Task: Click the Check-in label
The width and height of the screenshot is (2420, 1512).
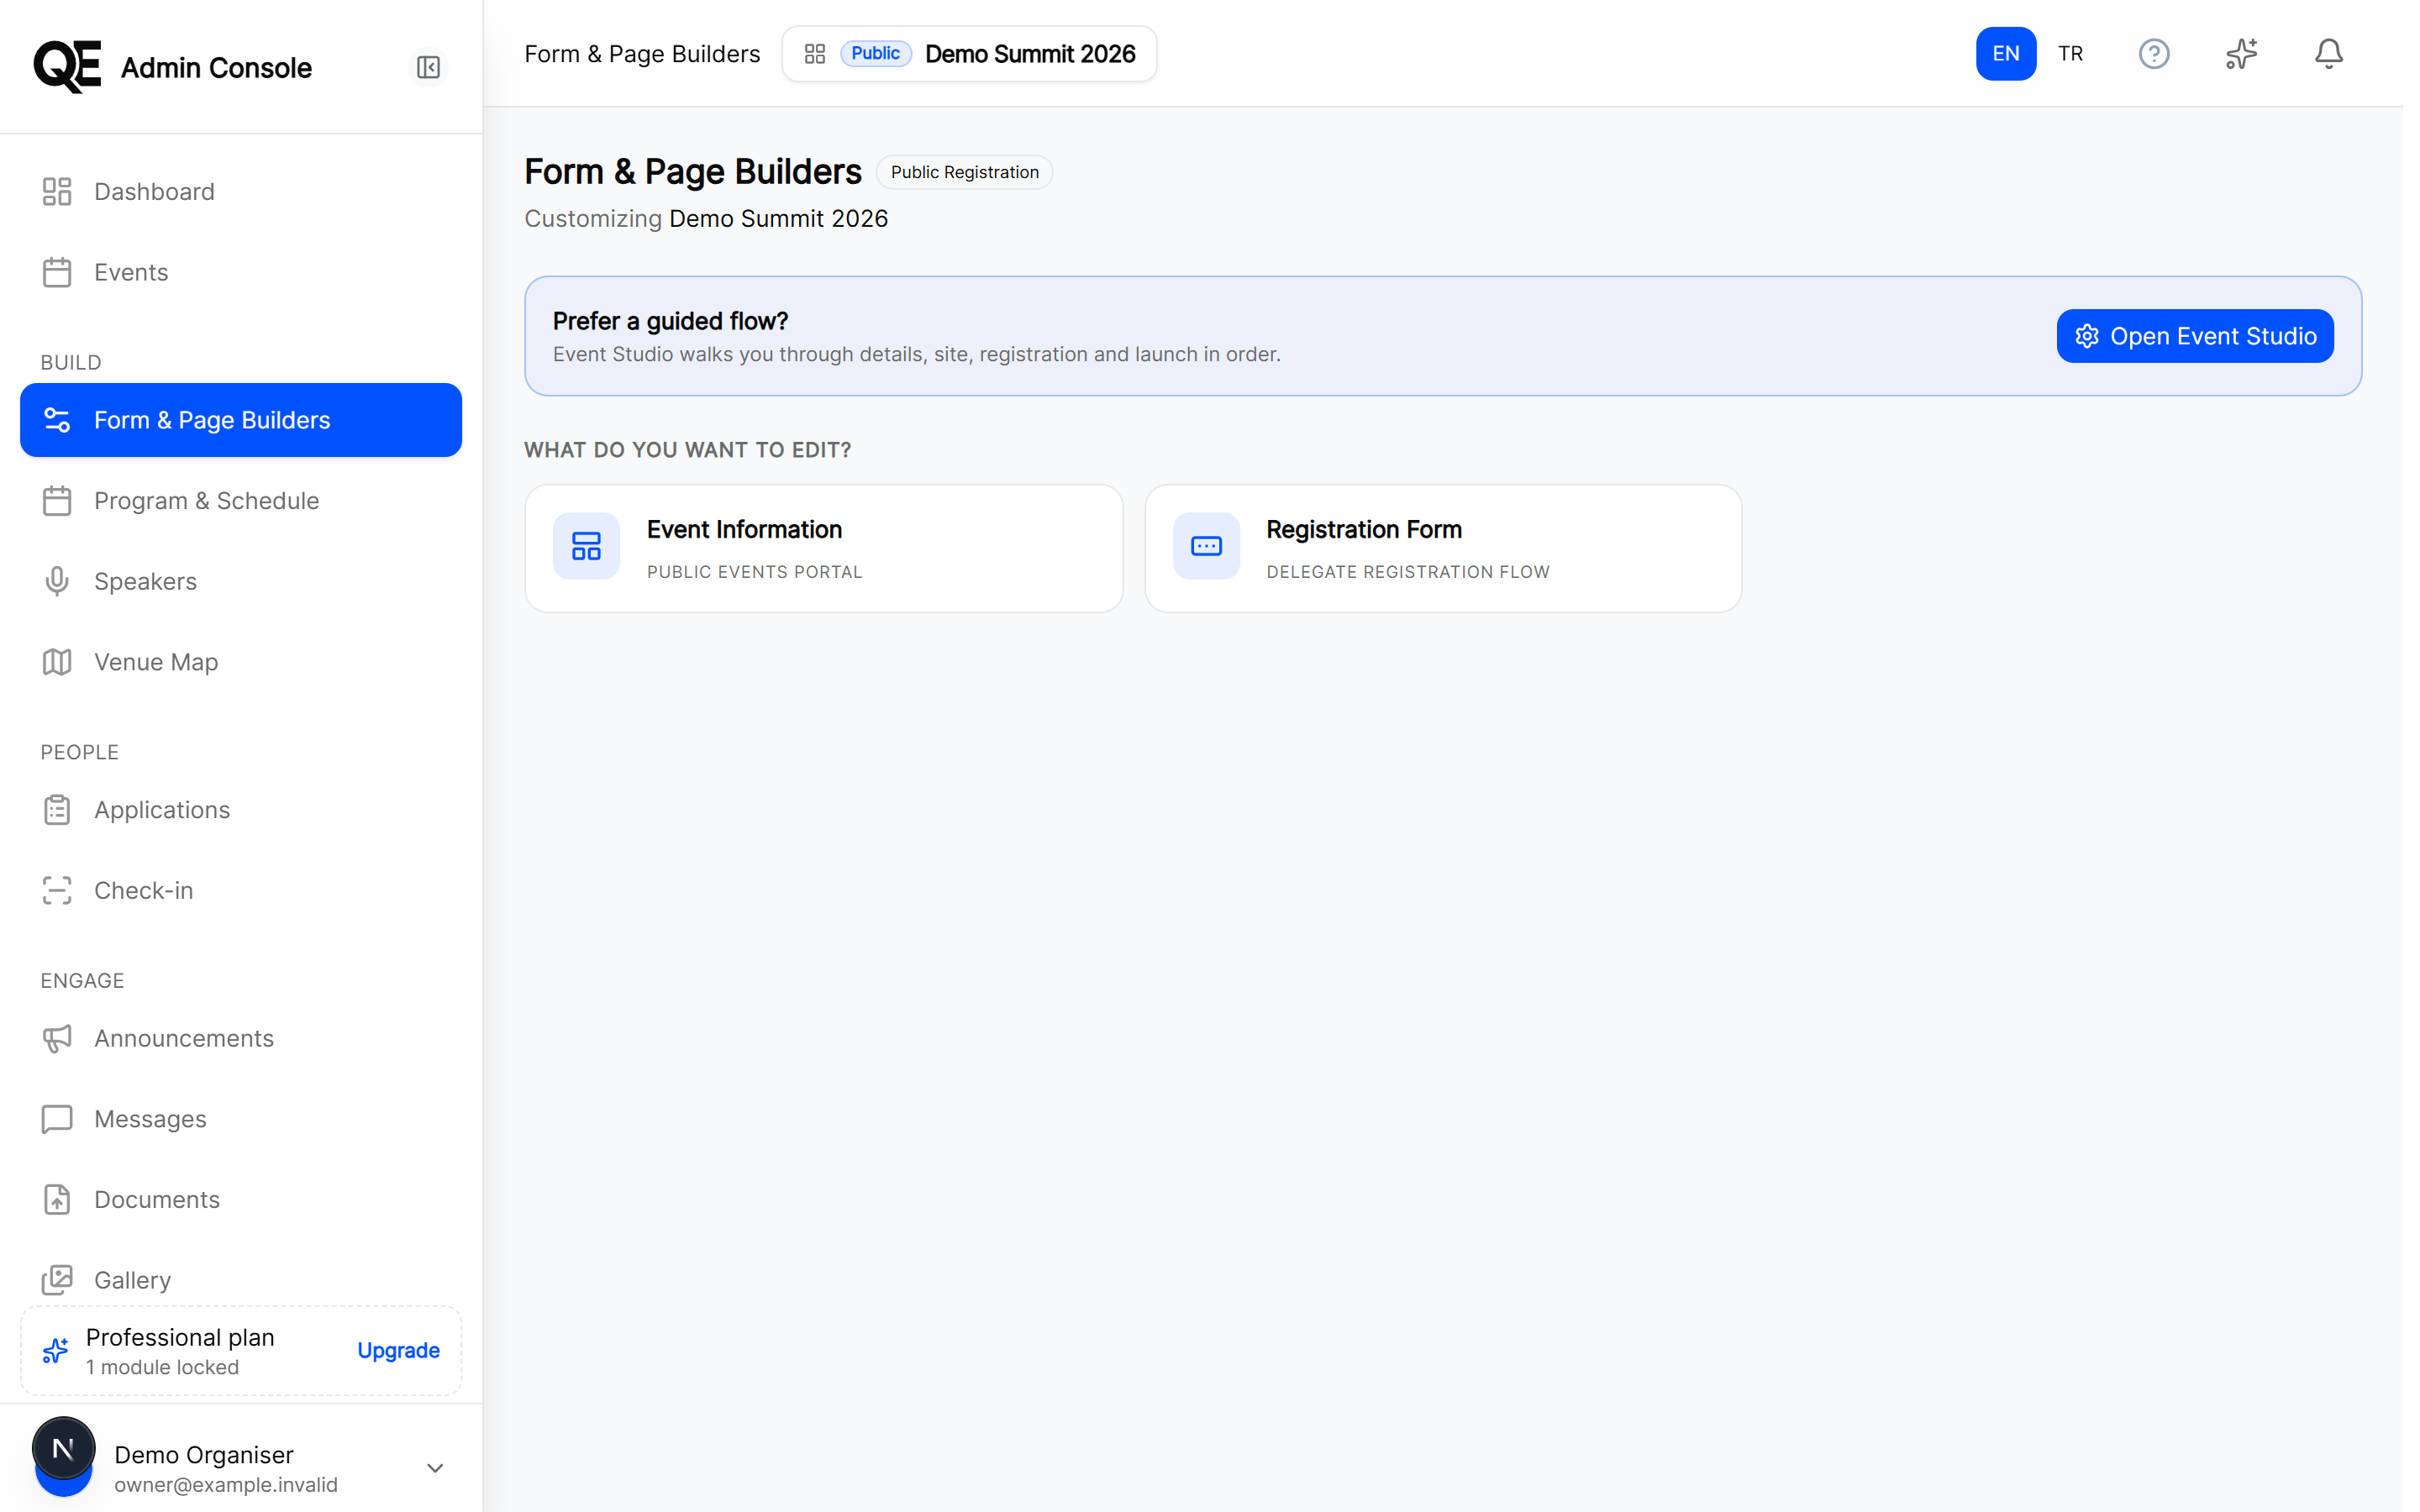Action: click(144, 890)
